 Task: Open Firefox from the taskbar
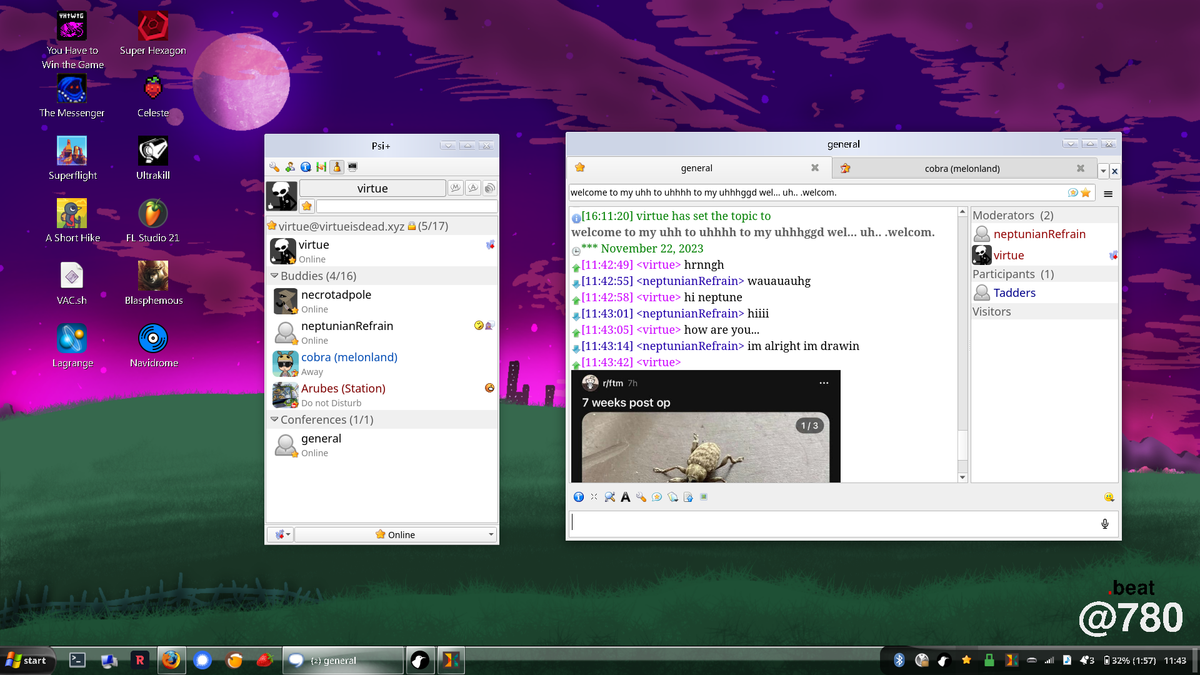[171, 660]
